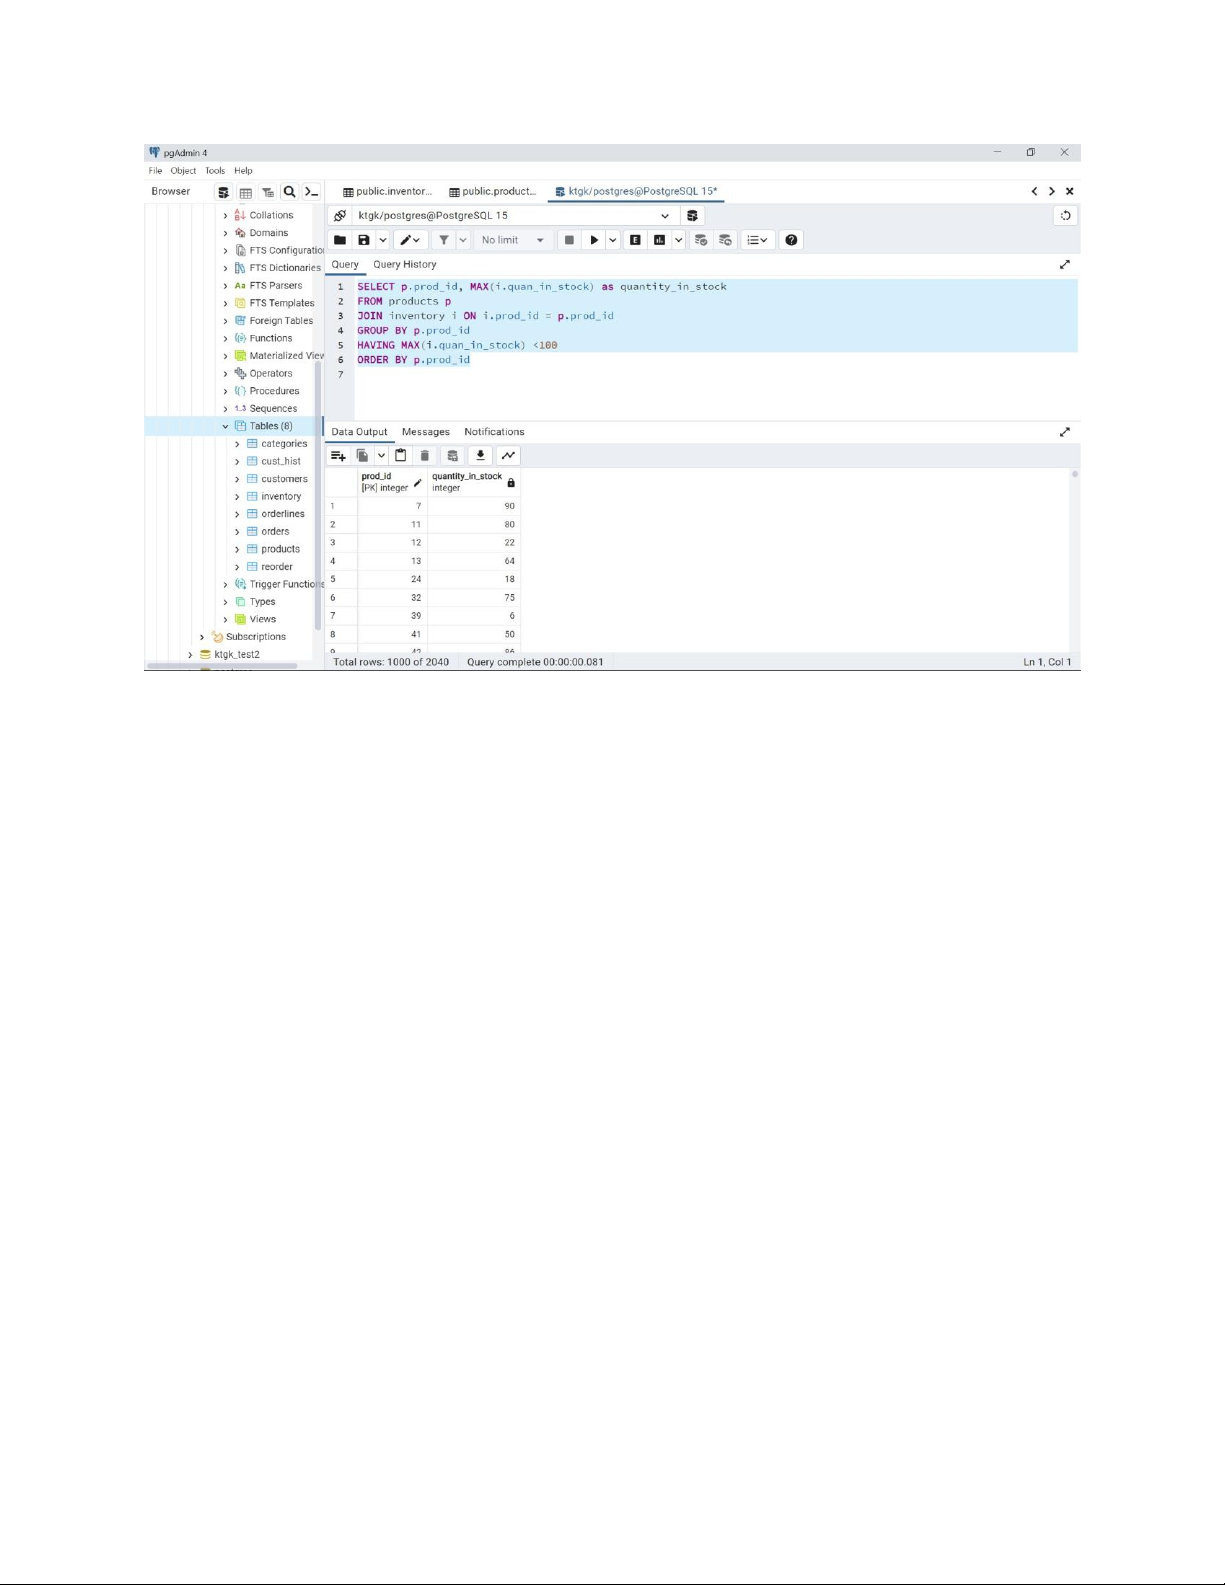
Task: Open the Help menu
Action: point(243,171)
